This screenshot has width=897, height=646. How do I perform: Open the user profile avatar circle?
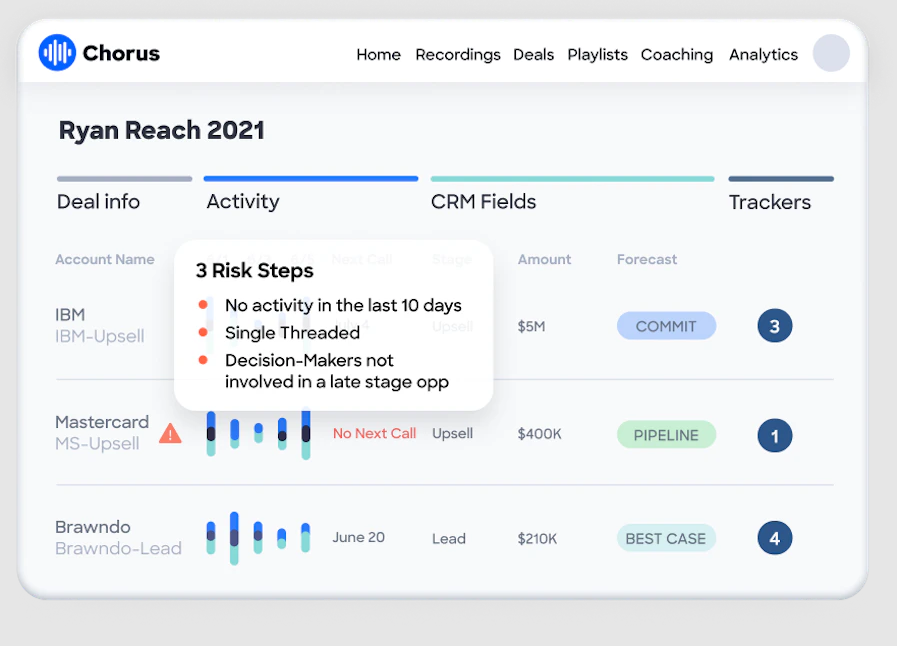[831, 53]
